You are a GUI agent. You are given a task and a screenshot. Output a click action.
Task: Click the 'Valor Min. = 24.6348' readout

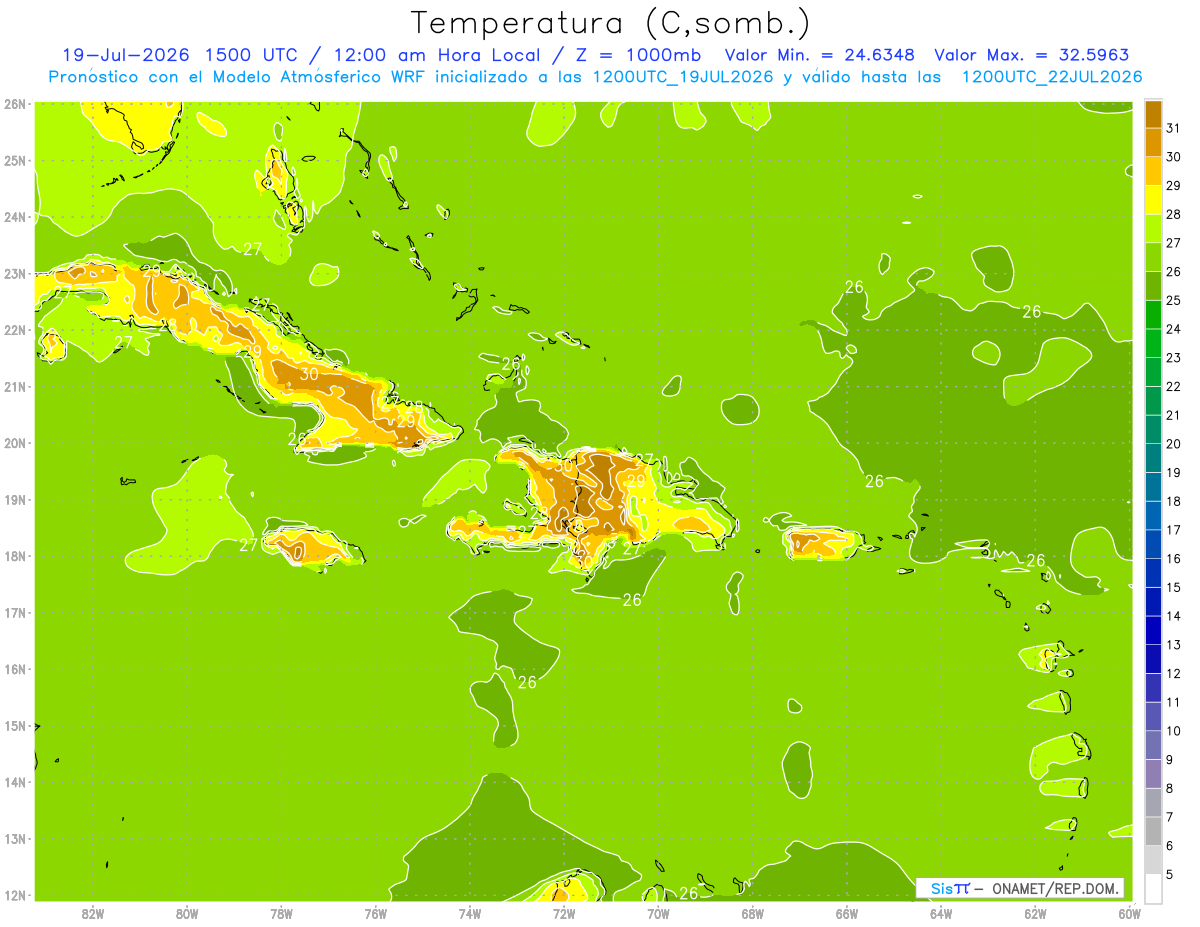(819, 55)
